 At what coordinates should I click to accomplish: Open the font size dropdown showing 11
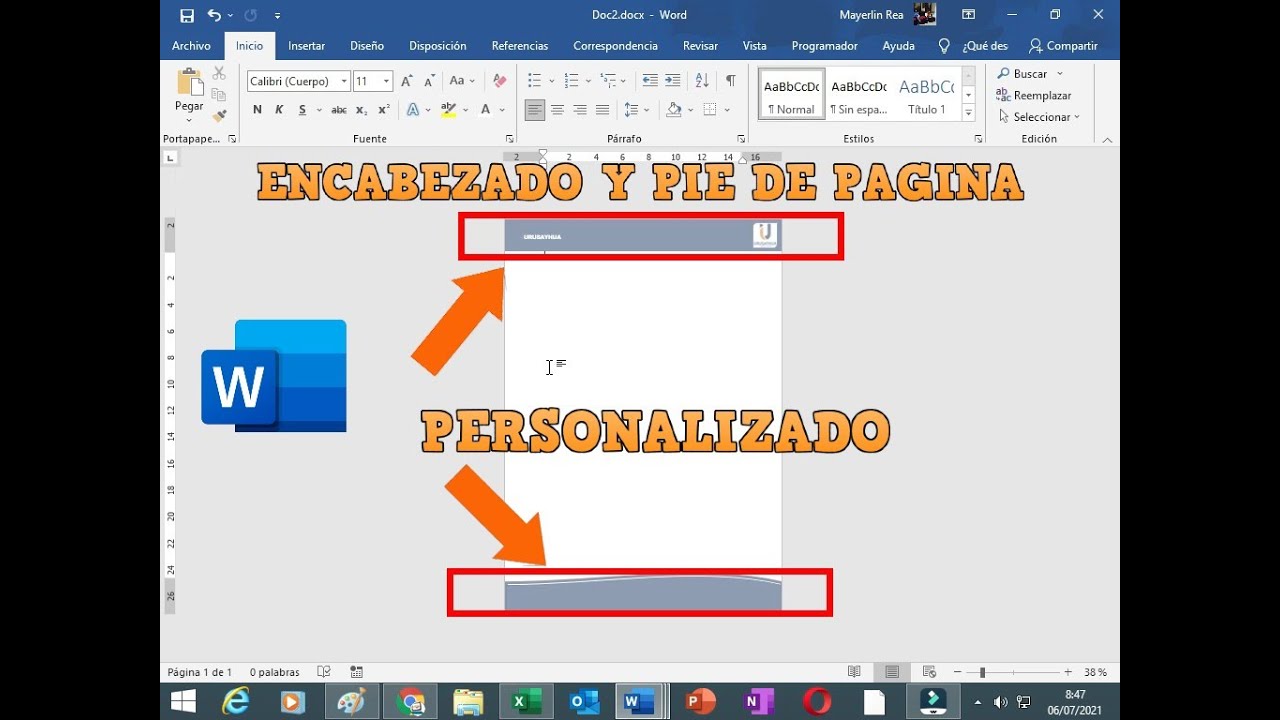386,81
